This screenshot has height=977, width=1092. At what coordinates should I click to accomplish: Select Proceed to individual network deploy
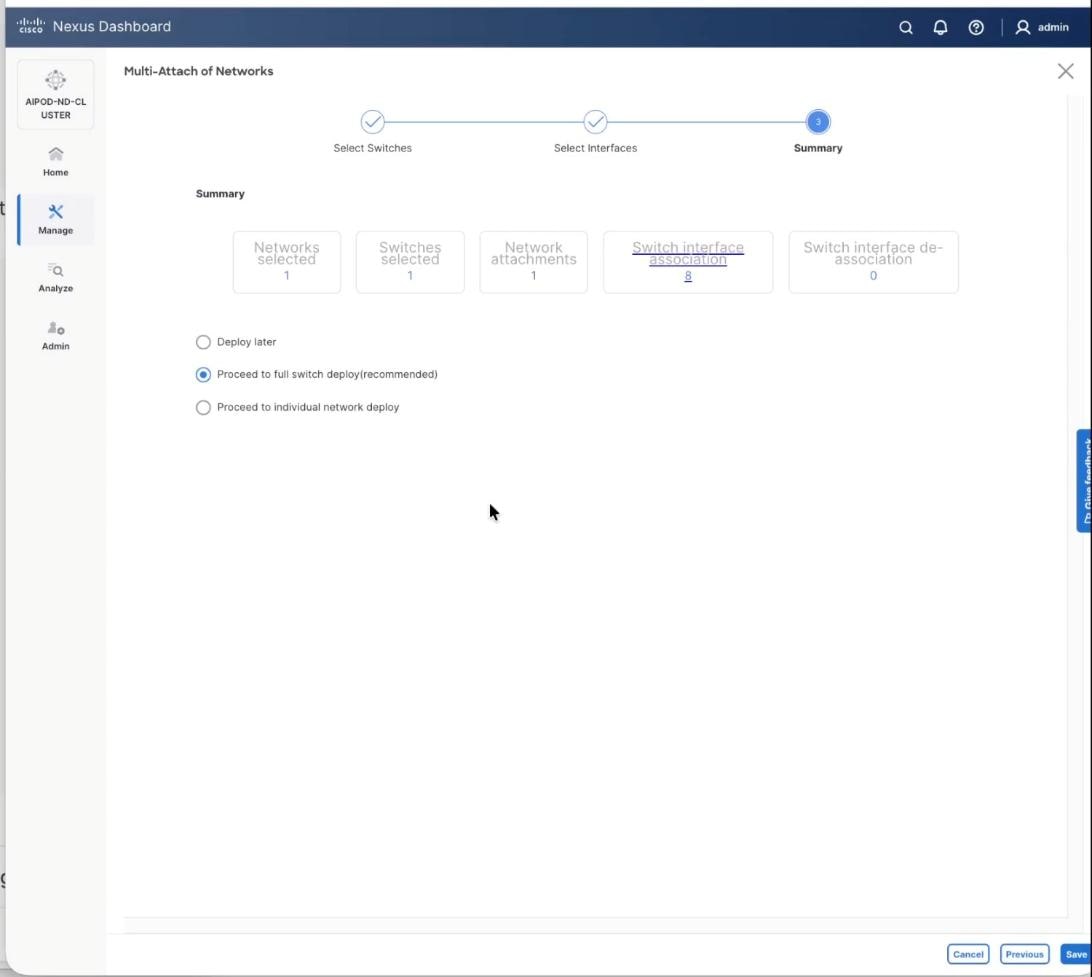coord(203,407)
